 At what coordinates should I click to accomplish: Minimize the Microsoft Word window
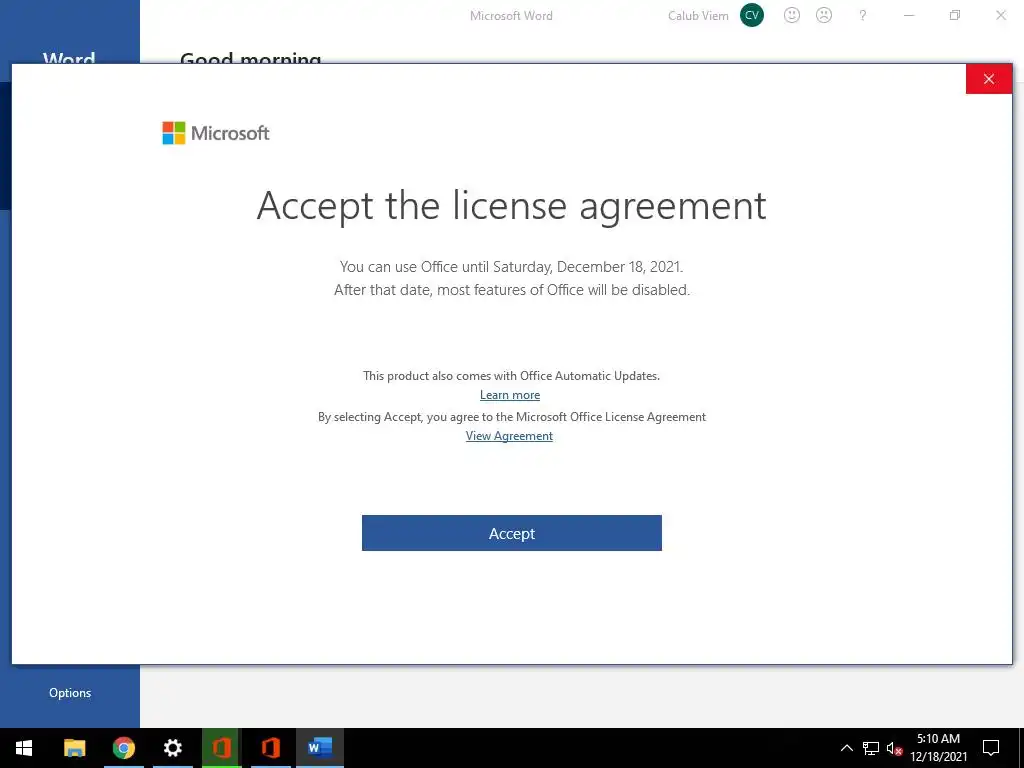908,15
